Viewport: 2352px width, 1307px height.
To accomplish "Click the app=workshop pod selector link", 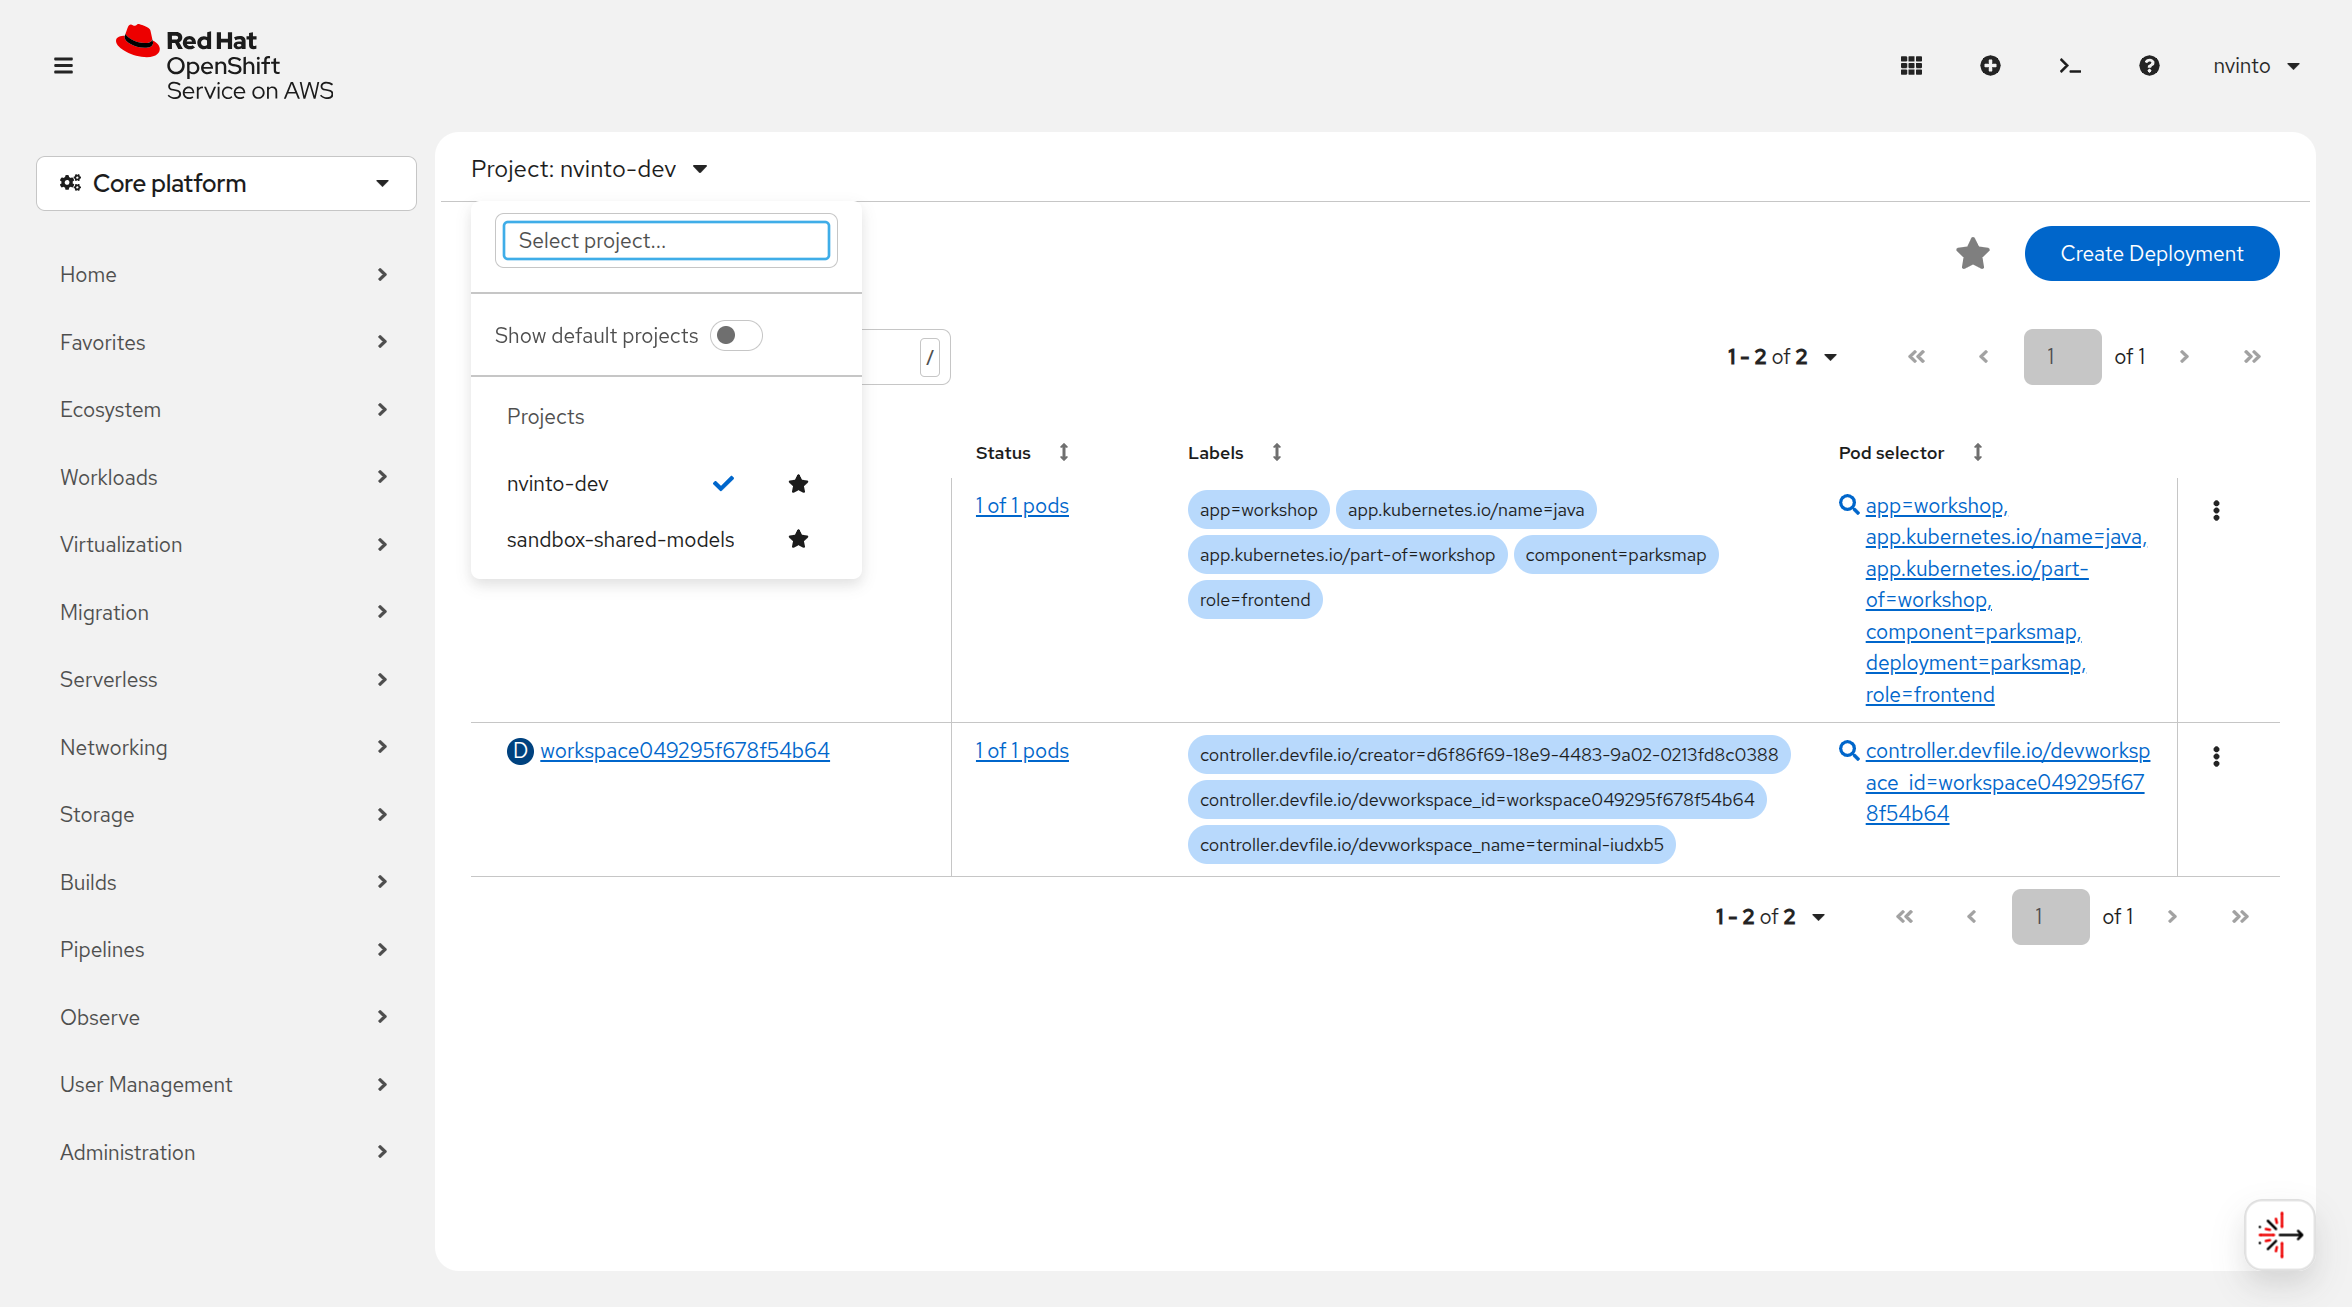I will point(1936,506).
